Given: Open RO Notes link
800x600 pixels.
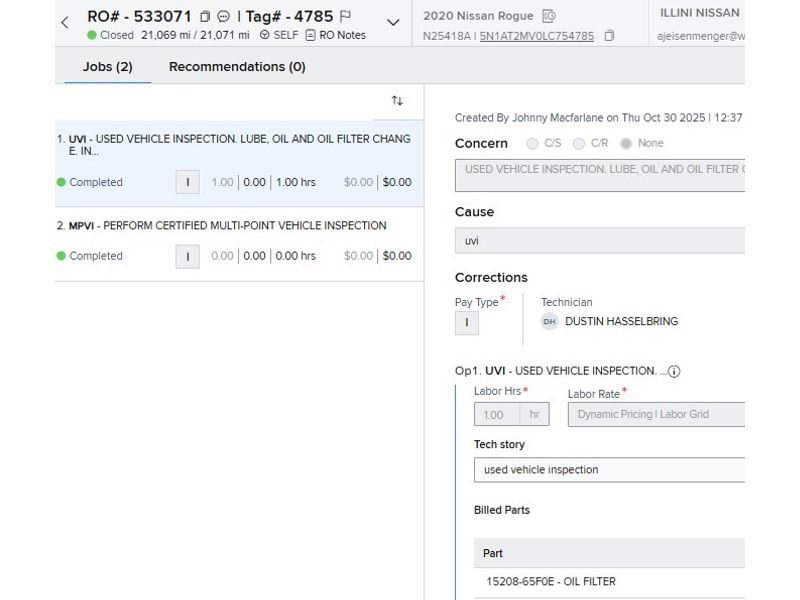Looking at the screenshot, I should pyautogui.click(x=335, y=35).
